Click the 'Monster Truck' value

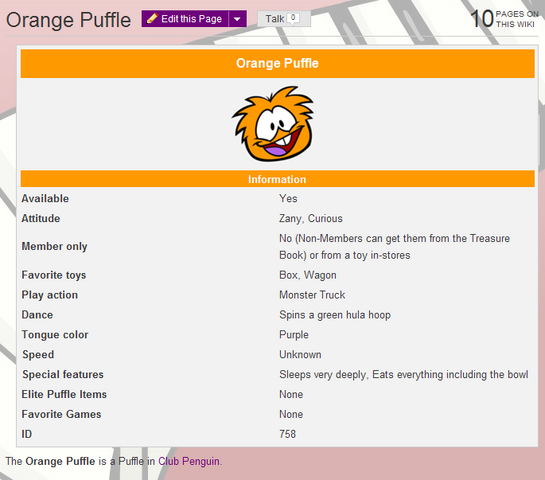coord(312,295)
